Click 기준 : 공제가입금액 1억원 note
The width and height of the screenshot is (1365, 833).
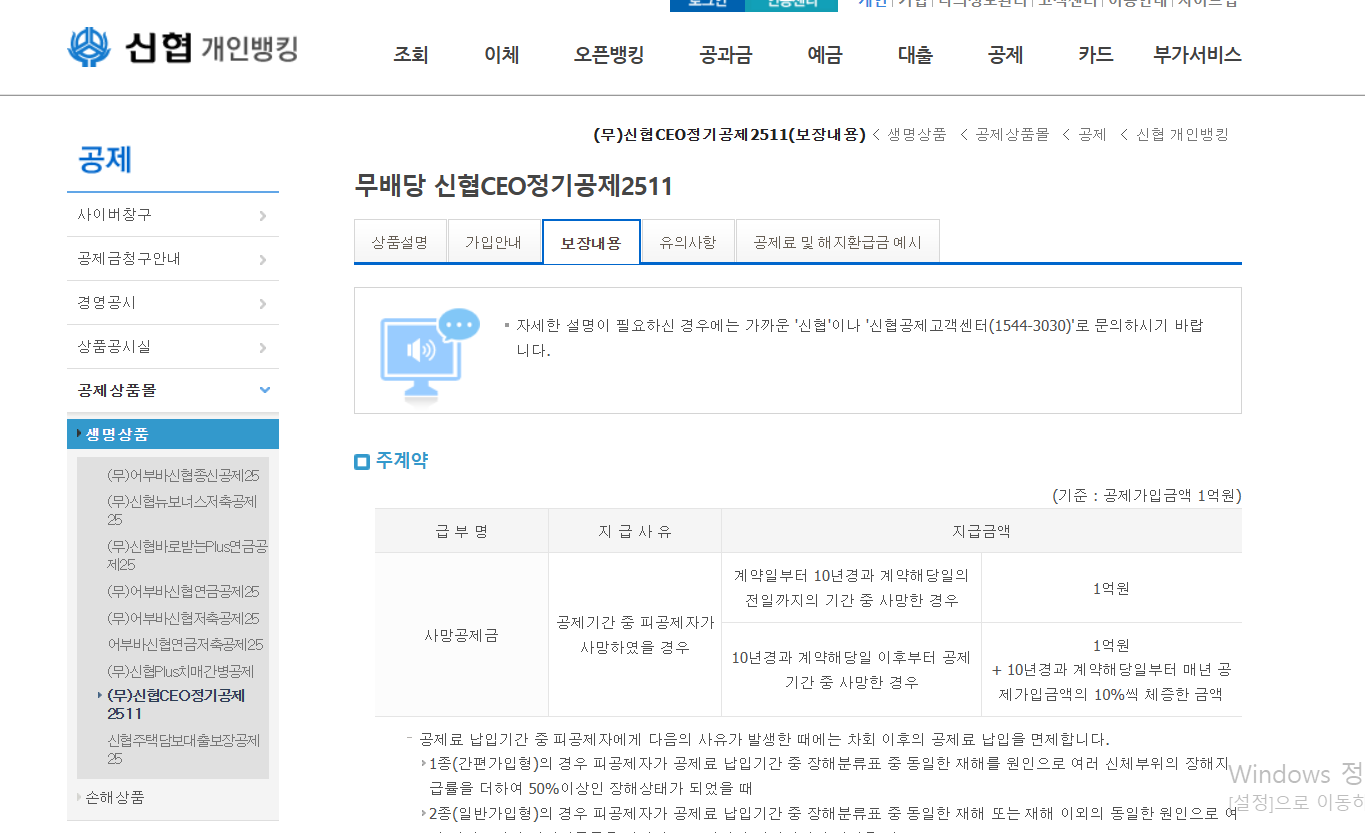[1146, 495]
